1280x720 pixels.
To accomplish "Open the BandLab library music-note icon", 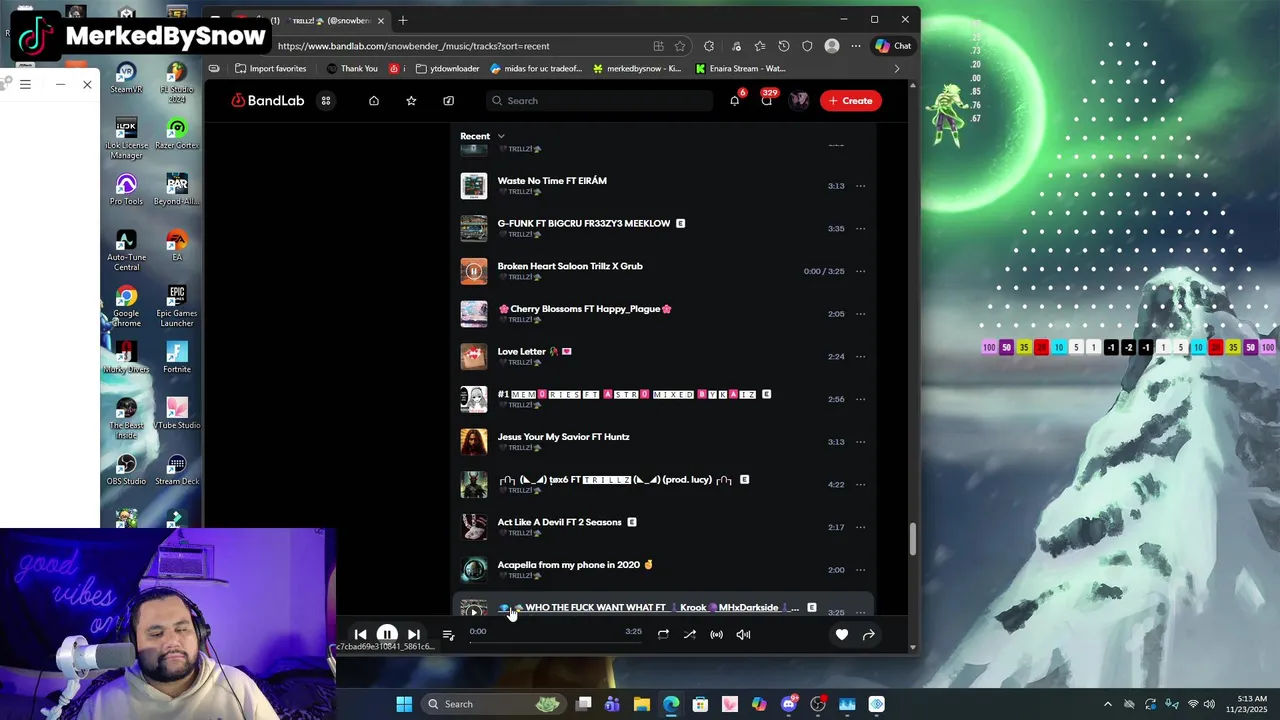I will click(x=448, y=101).
